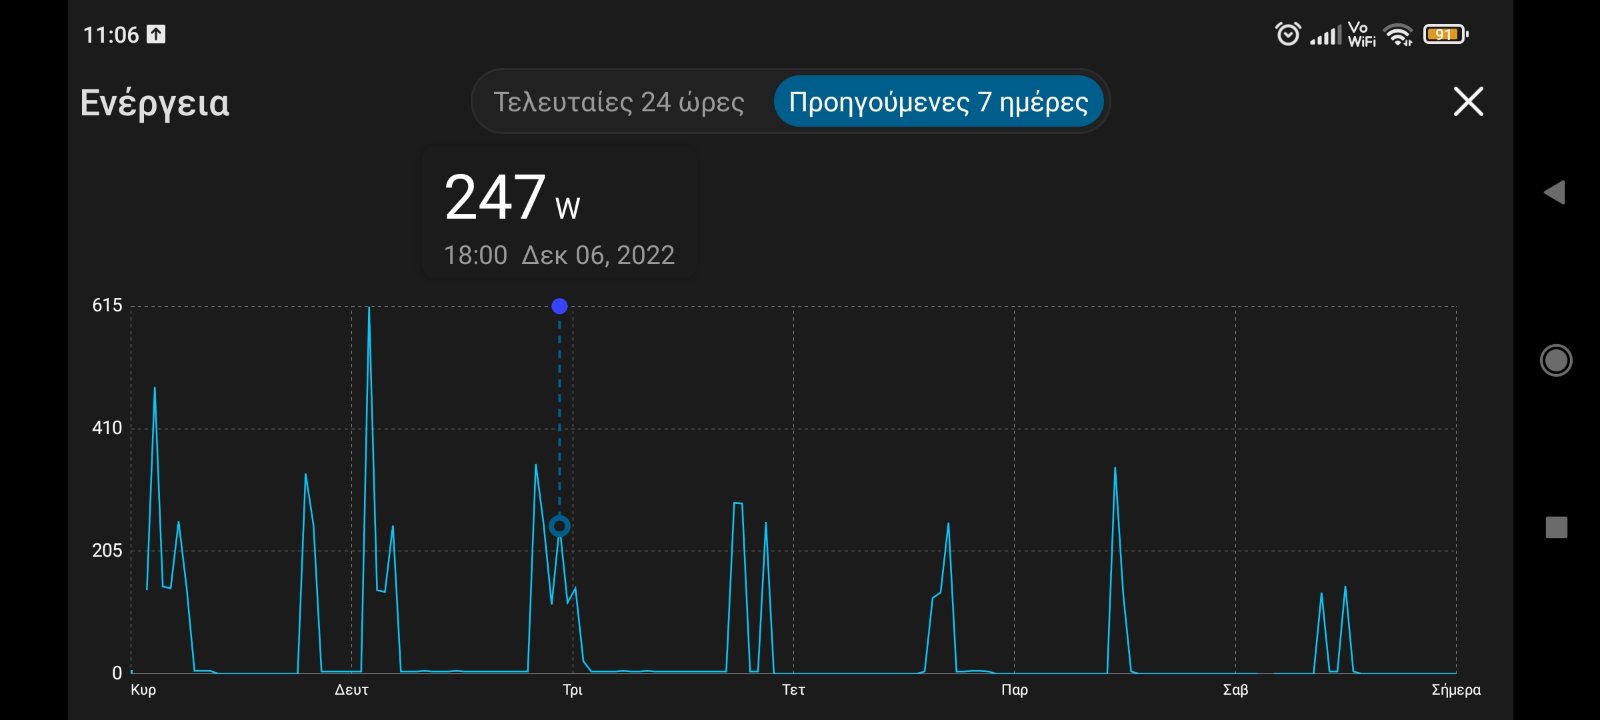Close the Ενέργεια chart with the X
The image size is (1600, 720).
(x=1468, y=101)
